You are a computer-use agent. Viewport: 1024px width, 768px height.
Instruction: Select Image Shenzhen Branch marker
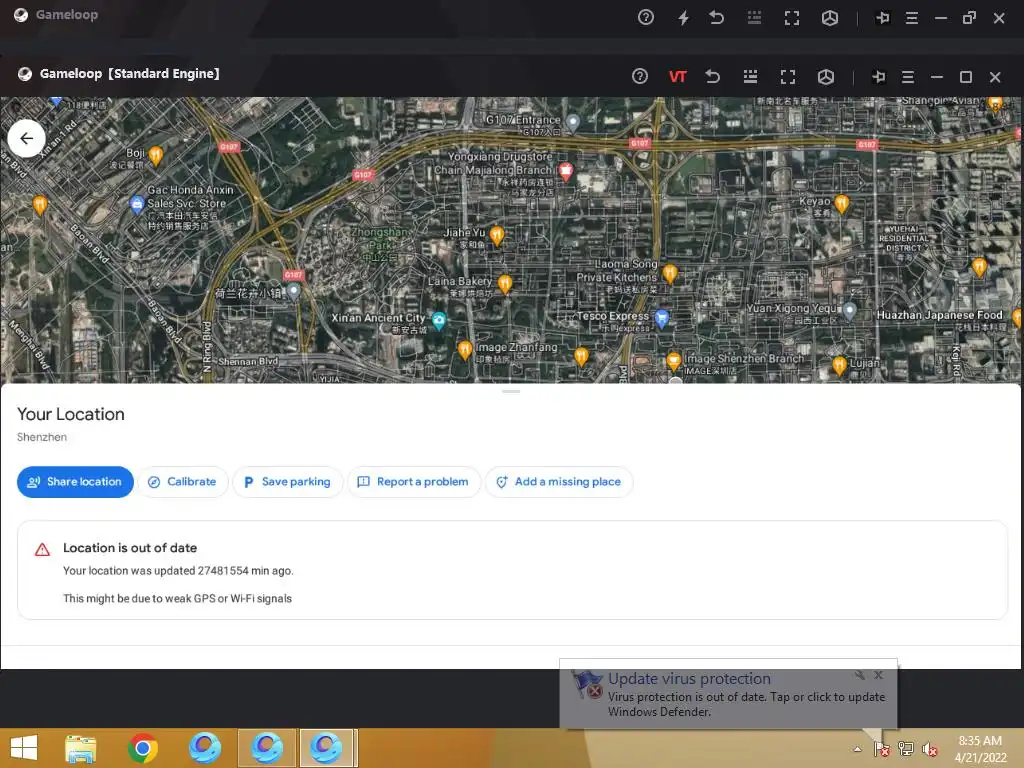click(x=674, y=361)
